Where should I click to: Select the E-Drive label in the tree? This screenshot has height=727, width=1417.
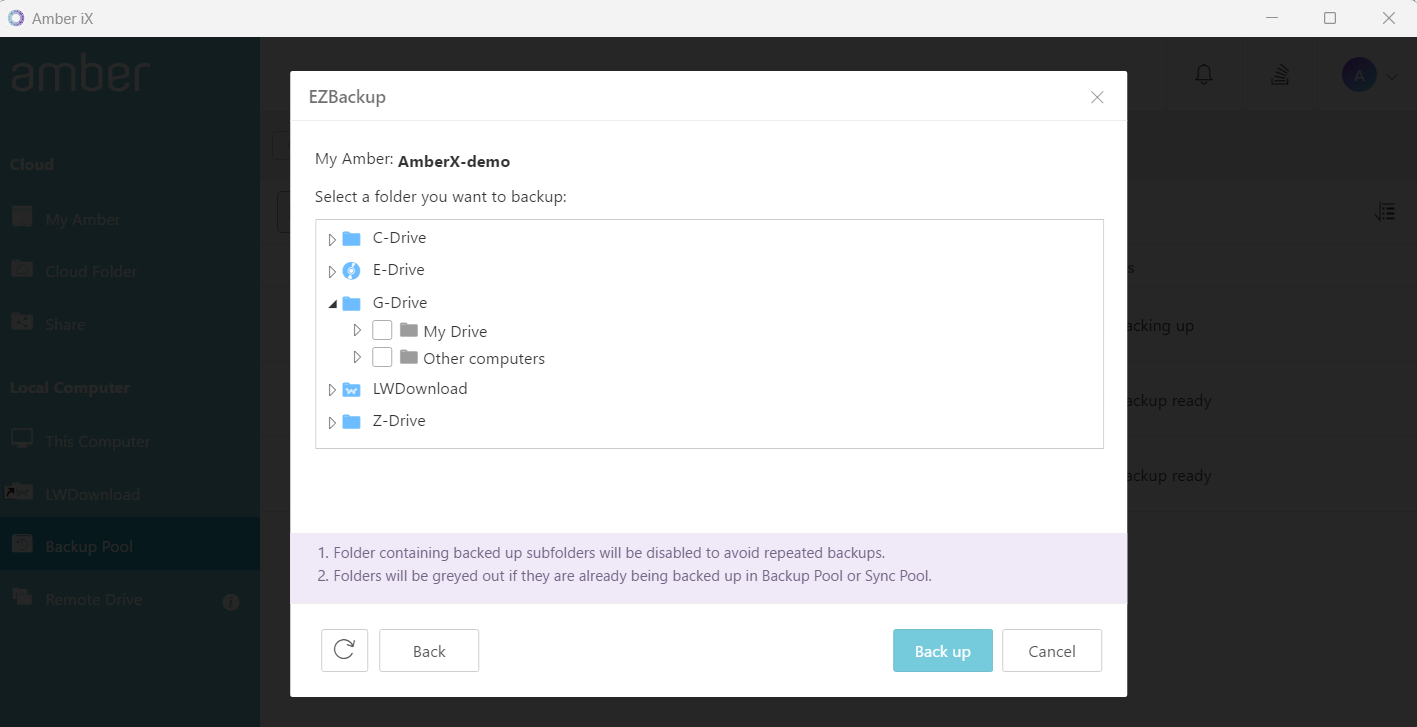click(x=399, y=270)
